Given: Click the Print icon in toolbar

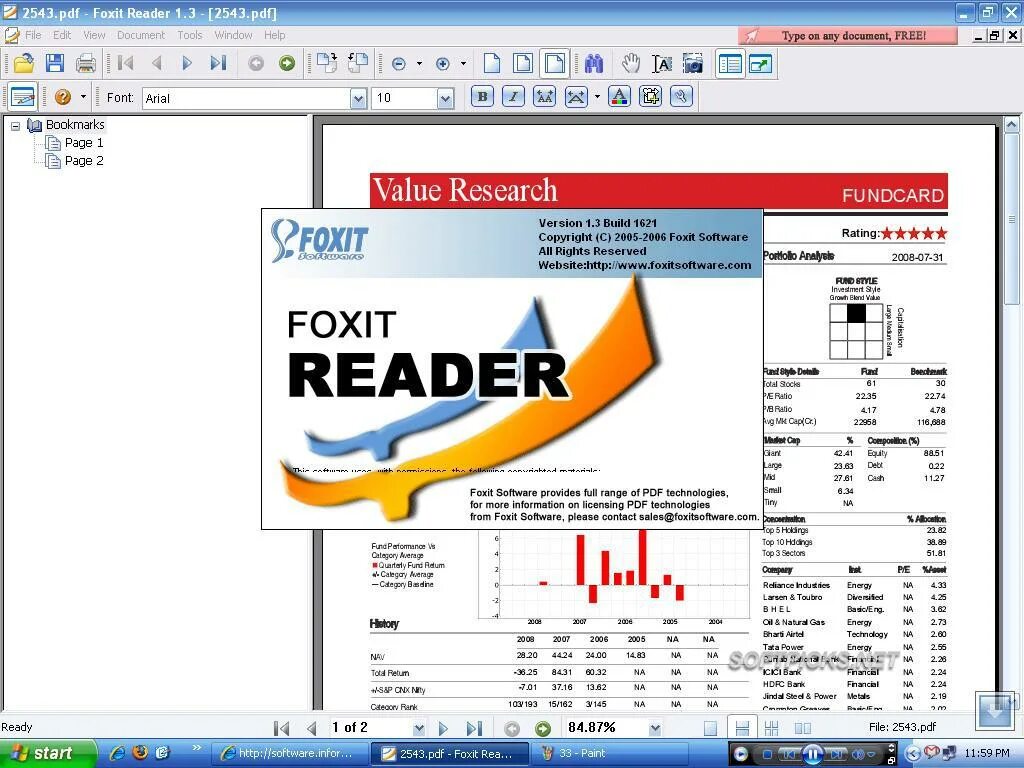Looking at the screenshot, I should pyautogui.click(x=86, y=63).
